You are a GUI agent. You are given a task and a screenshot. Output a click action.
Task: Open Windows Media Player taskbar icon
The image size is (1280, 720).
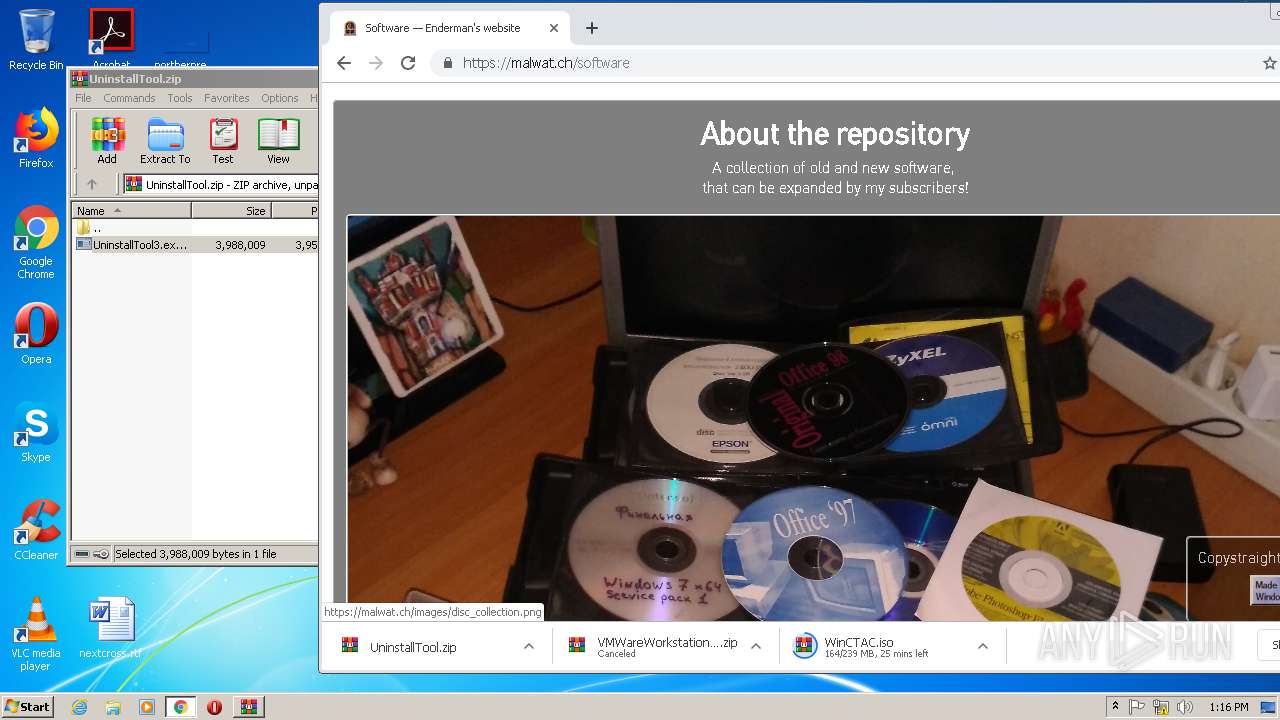click(x=147, y=707)
